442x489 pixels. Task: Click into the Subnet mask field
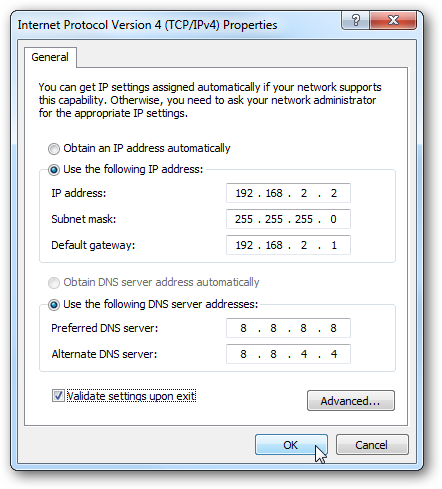(x=288, y=219)
